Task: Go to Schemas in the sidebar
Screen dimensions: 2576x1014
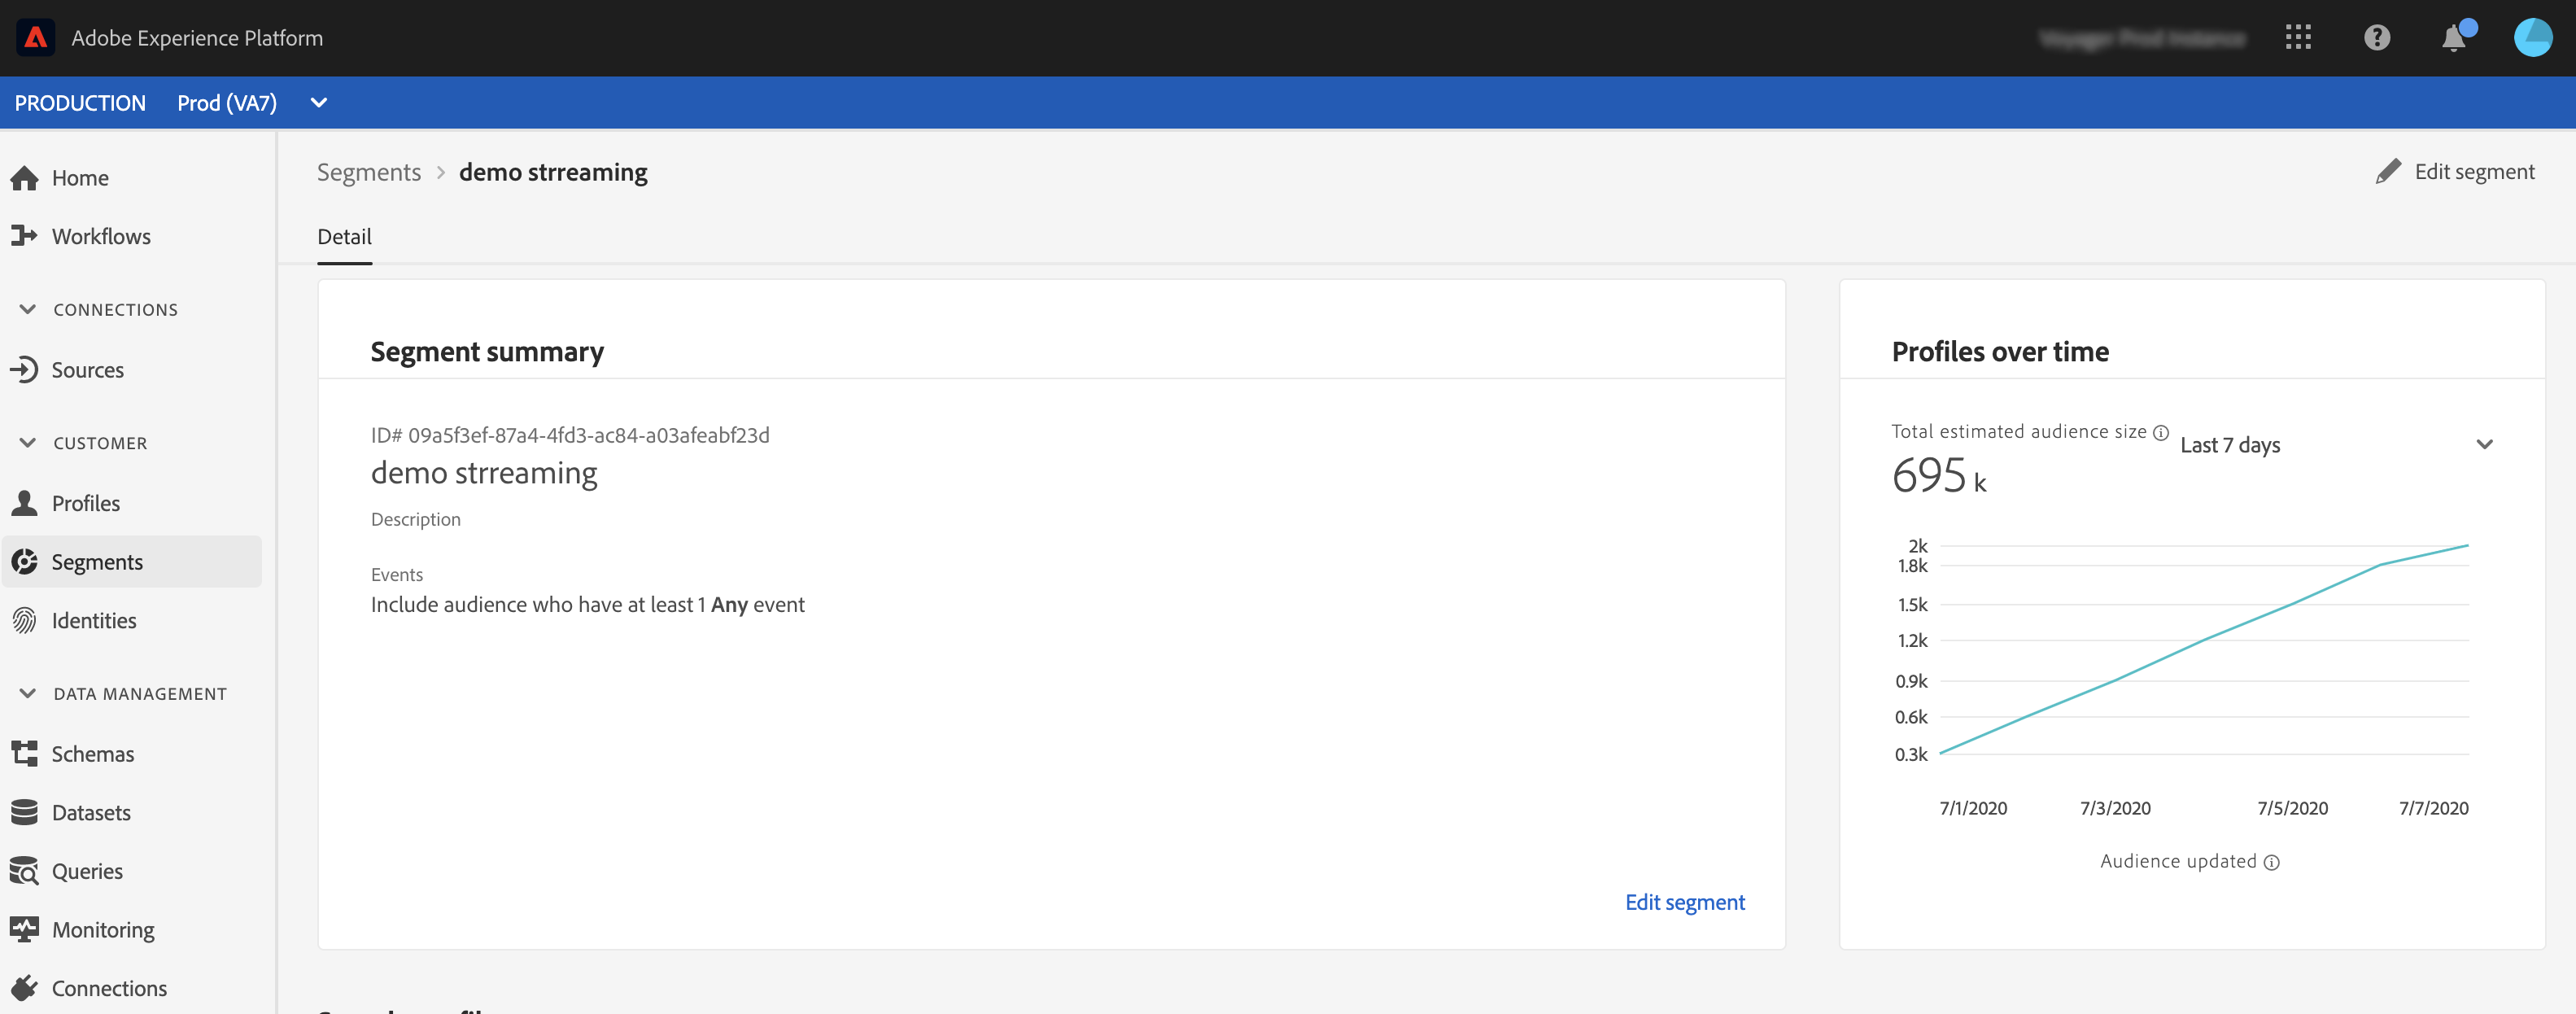Action: 92,754
